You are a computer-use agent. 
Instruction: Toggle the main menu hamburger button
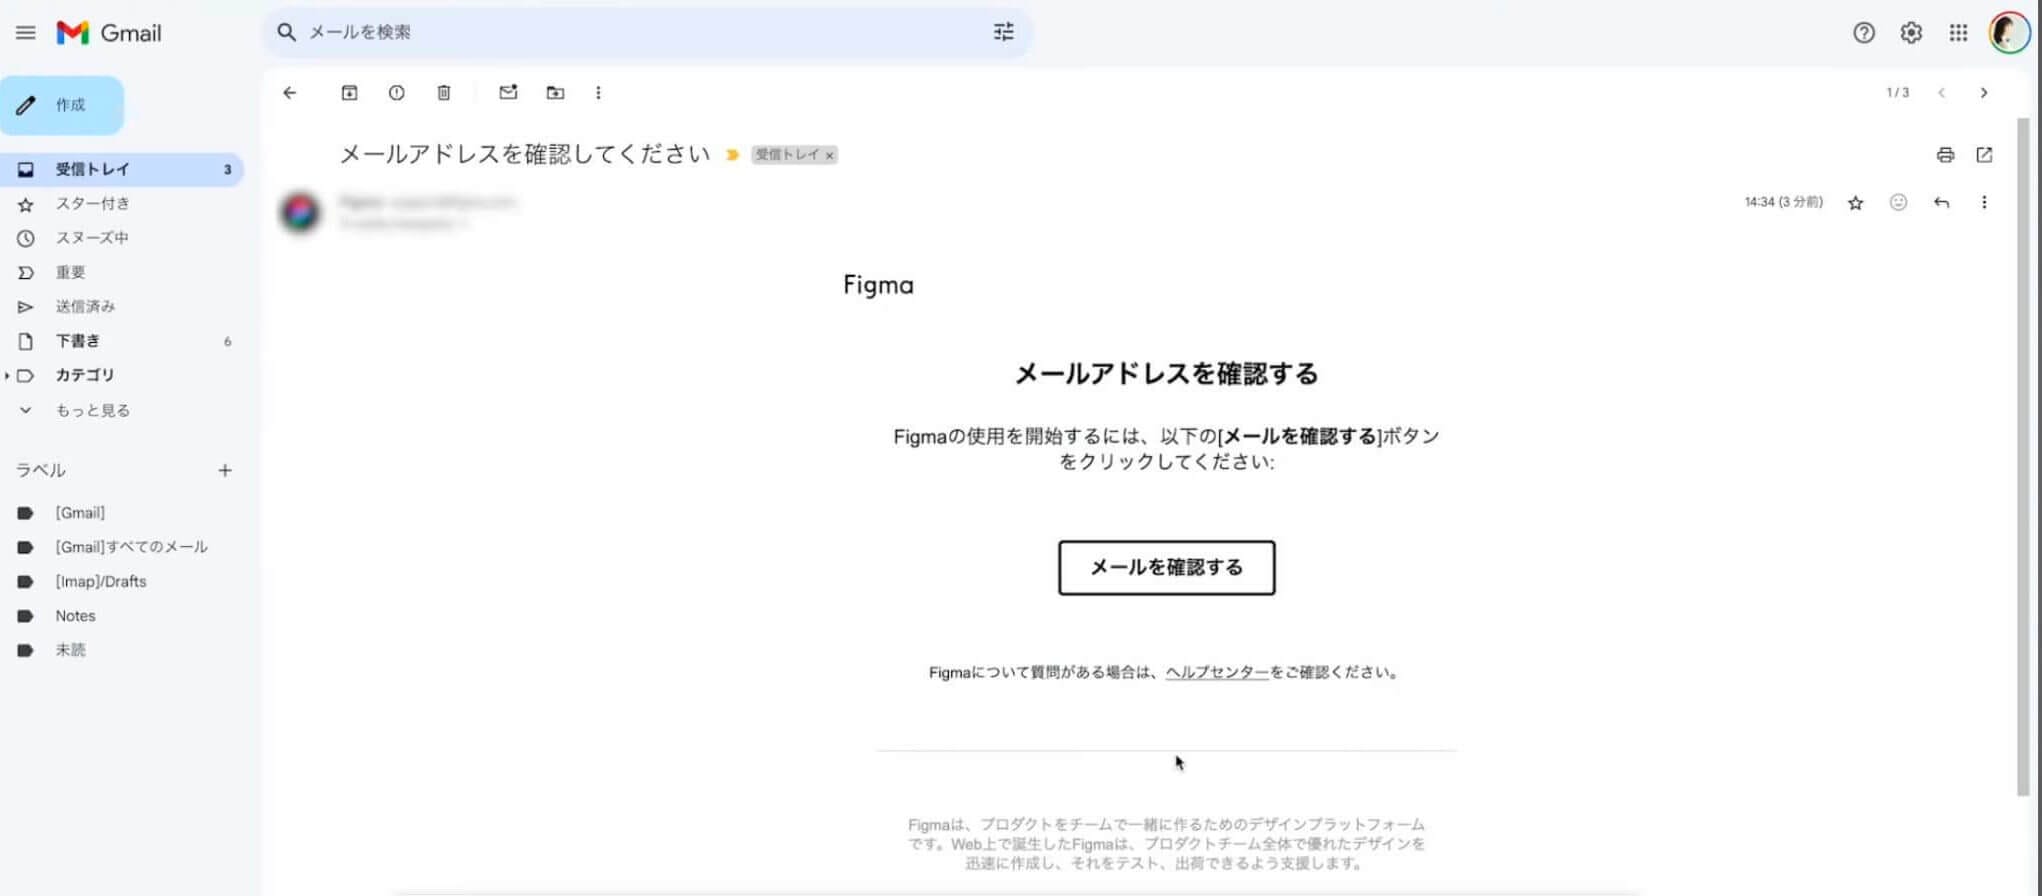(26, 33)
